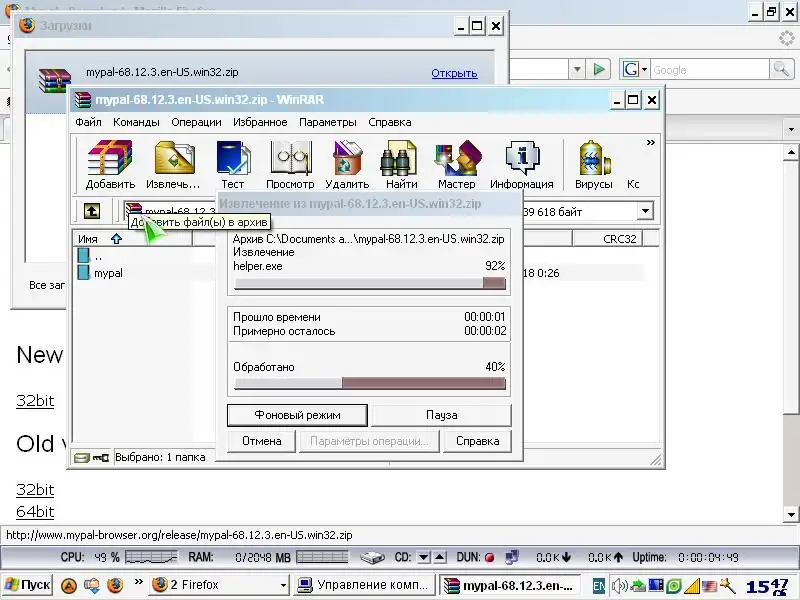Viewport: 800px width, 600px height.
Task: Click Фоновый режим button
Action: click(x=297, y=415)
